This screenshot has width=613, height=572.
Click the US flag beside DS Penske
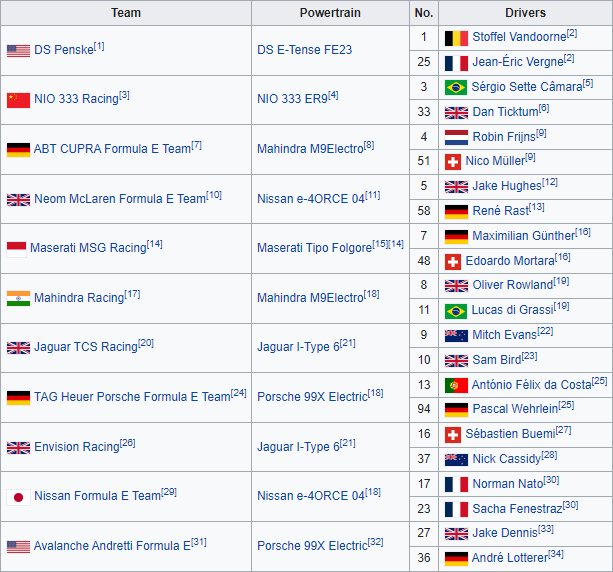click(x=18, y=51)
